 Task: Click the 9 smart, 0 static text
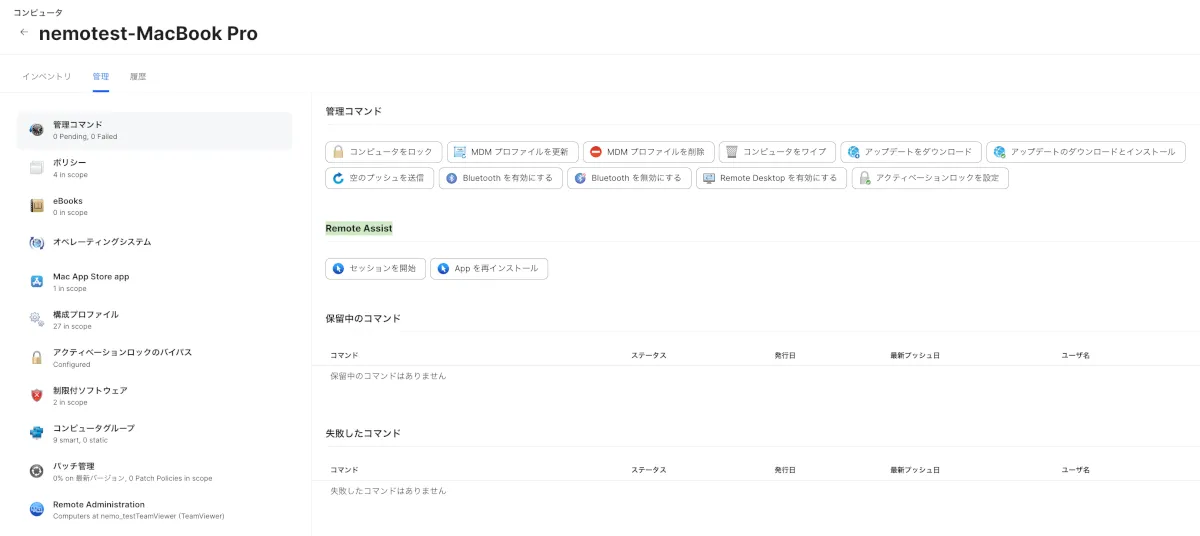pyautogui.click(x=80, y=440)
